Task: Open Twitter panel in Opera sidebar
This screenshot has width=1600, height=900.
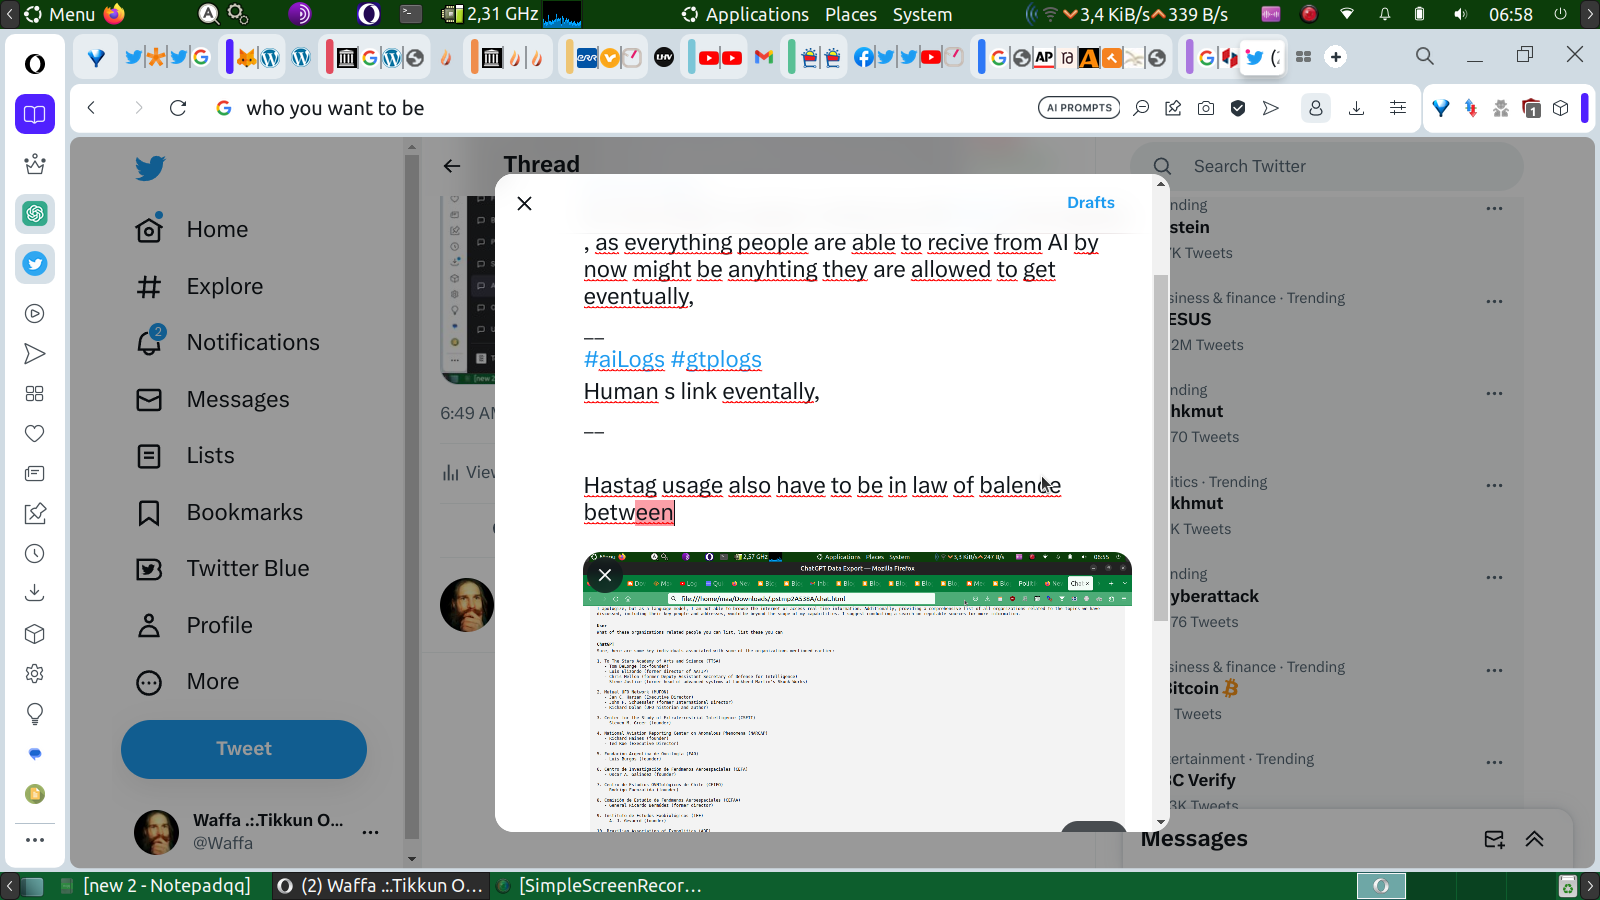Action: 35,264
